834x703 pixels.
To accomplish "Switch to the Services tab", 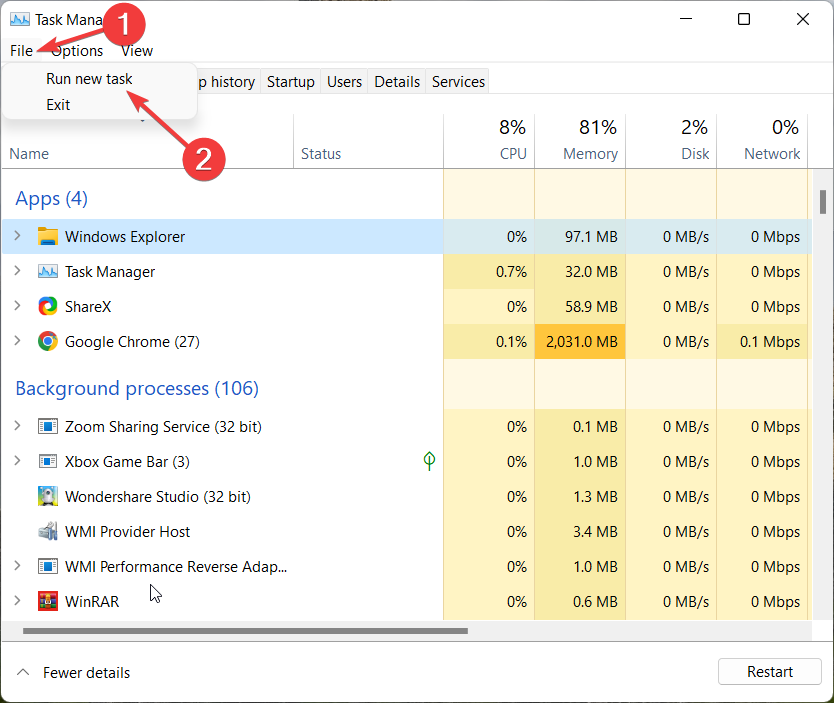I will point(457,81).
